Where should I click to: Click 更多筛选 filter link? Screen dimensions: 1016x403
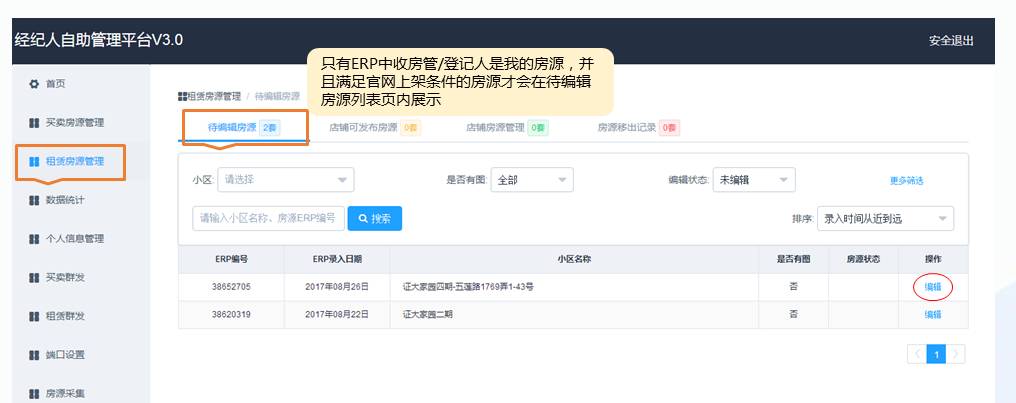pos(906,181)
